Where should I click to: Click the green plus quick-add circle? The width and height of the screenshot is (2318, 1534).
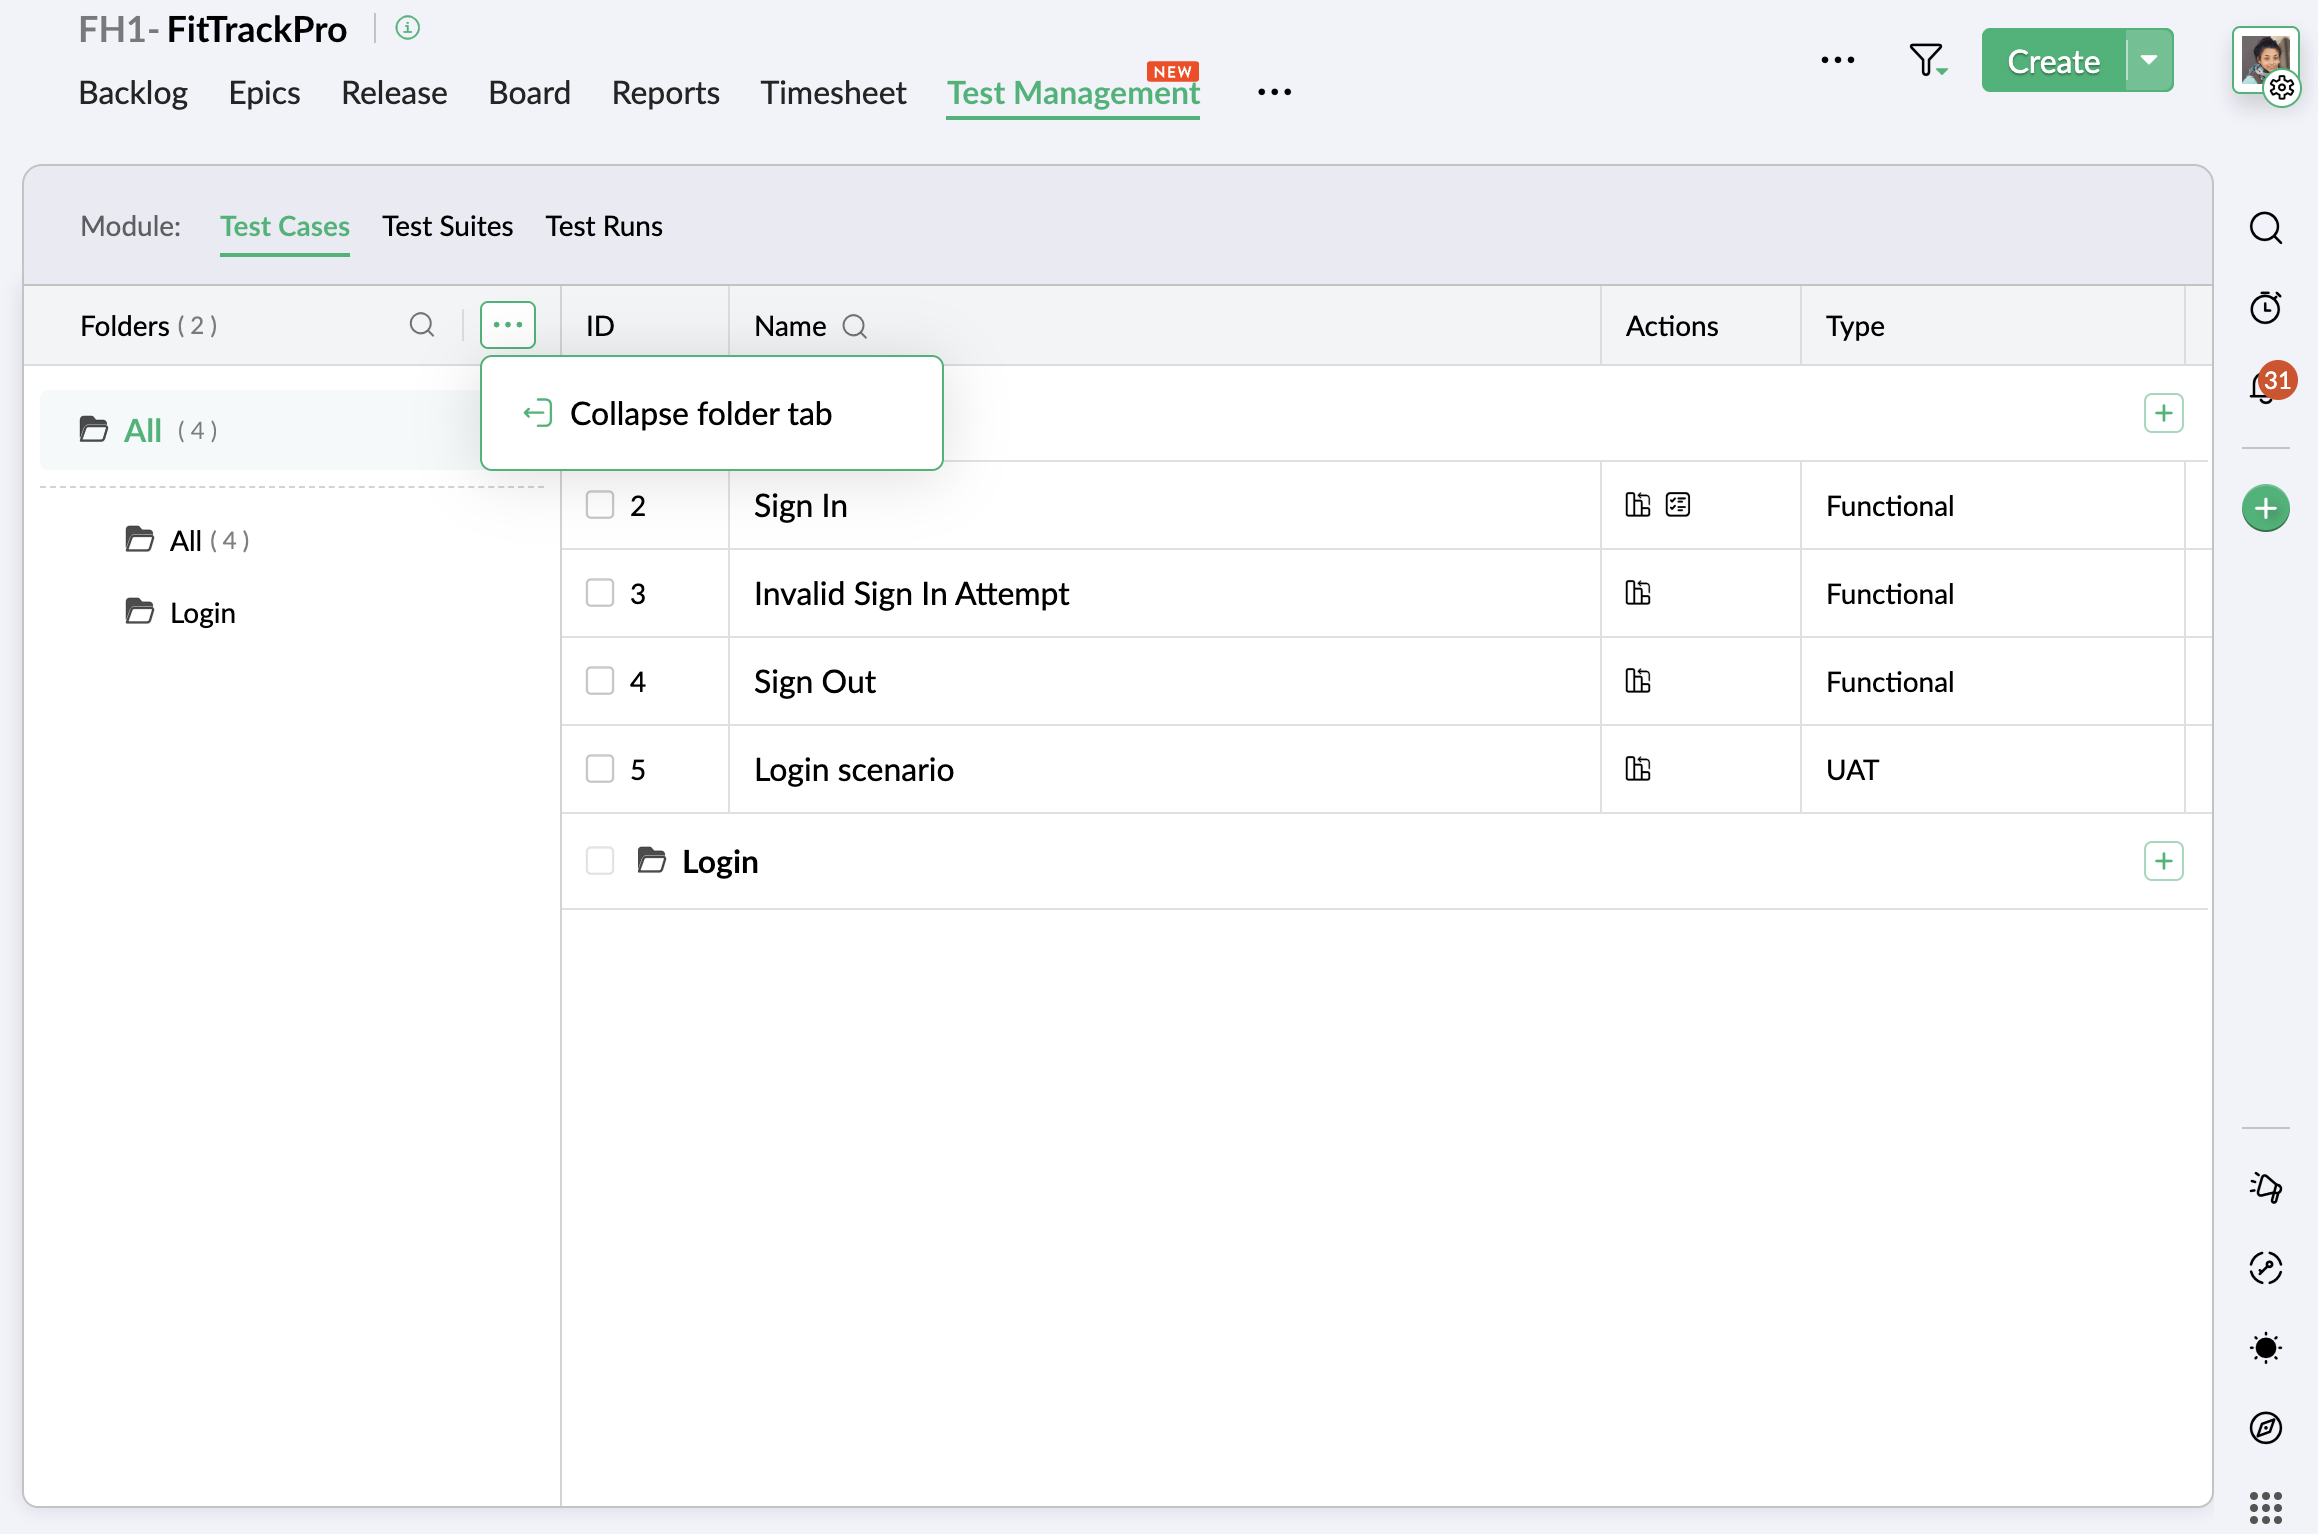tap(2265, 509)
